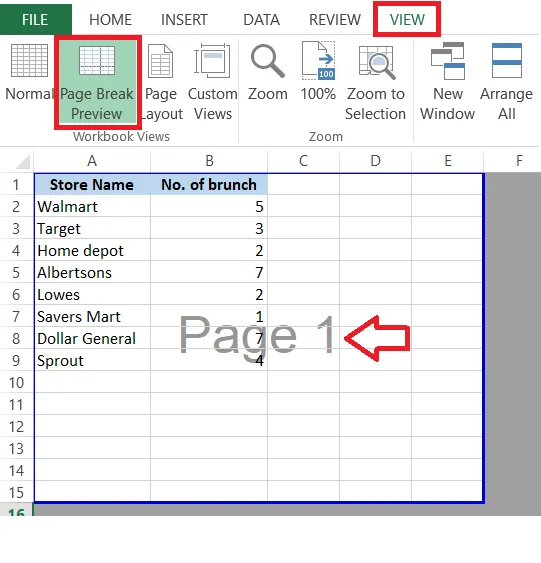Click the Select All corner triangle
This screenshot has width=541, height=563.
(x=23, y=162)
